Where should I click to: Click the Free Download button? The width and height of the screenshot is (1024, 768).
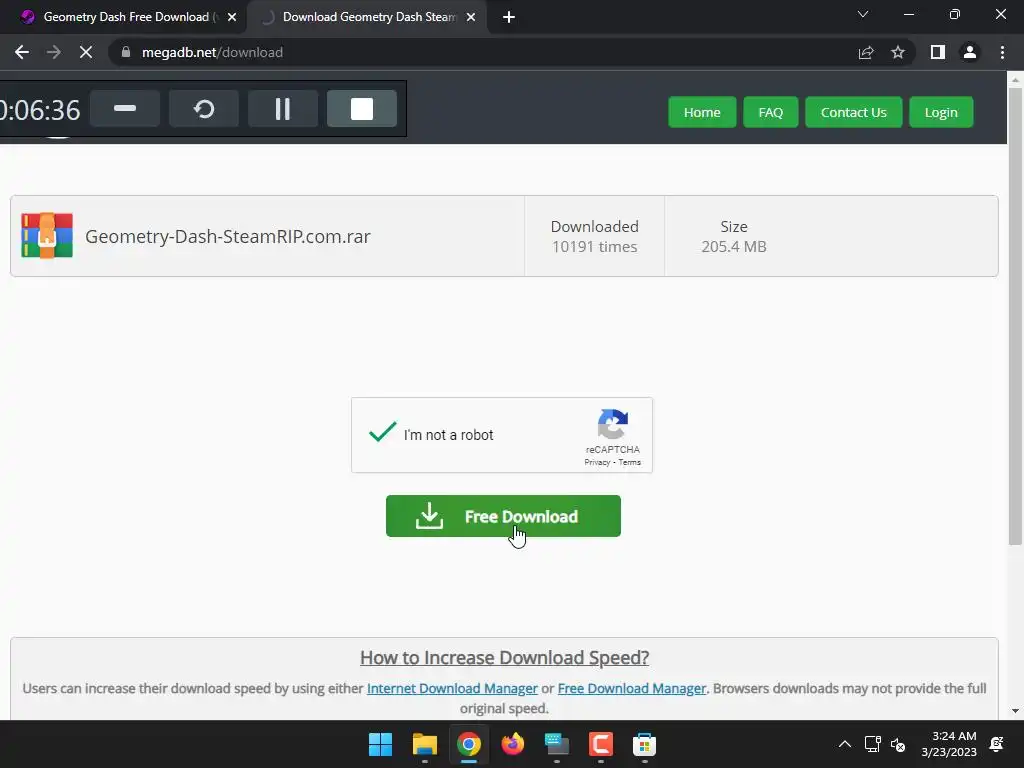pos(503,516)
